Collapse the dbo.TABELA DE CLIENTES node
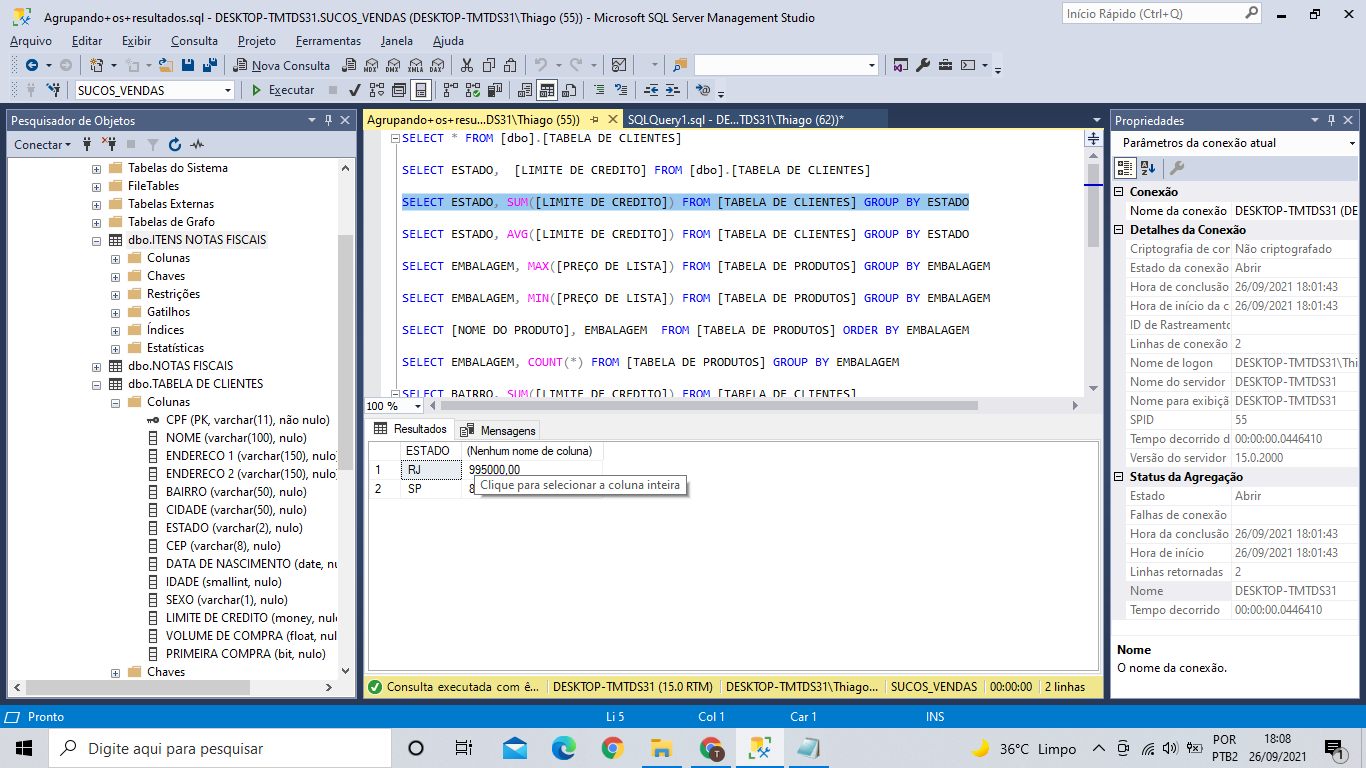Viewport: 1366px width, 768px height. [x=97, y=384]
